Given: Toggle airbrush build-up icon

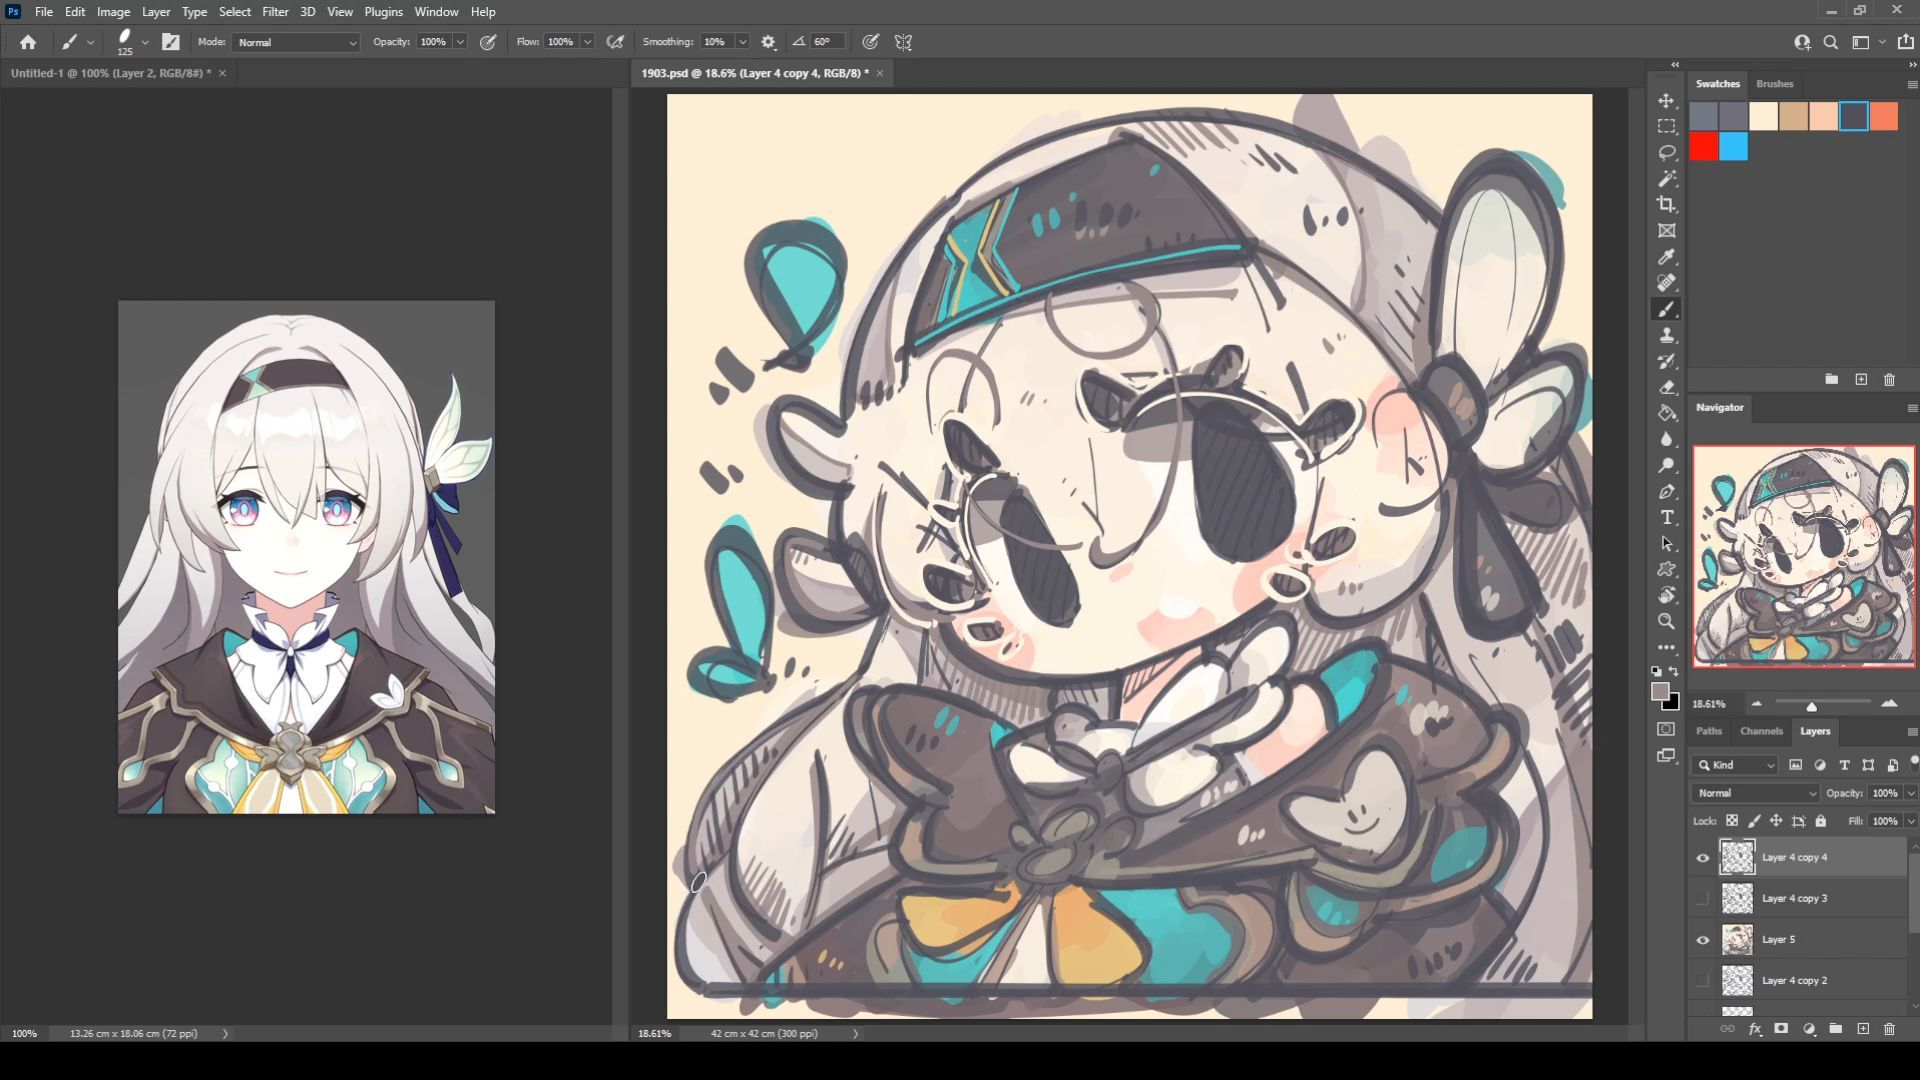Looking at the screenshot, I should tap(615, 42).
